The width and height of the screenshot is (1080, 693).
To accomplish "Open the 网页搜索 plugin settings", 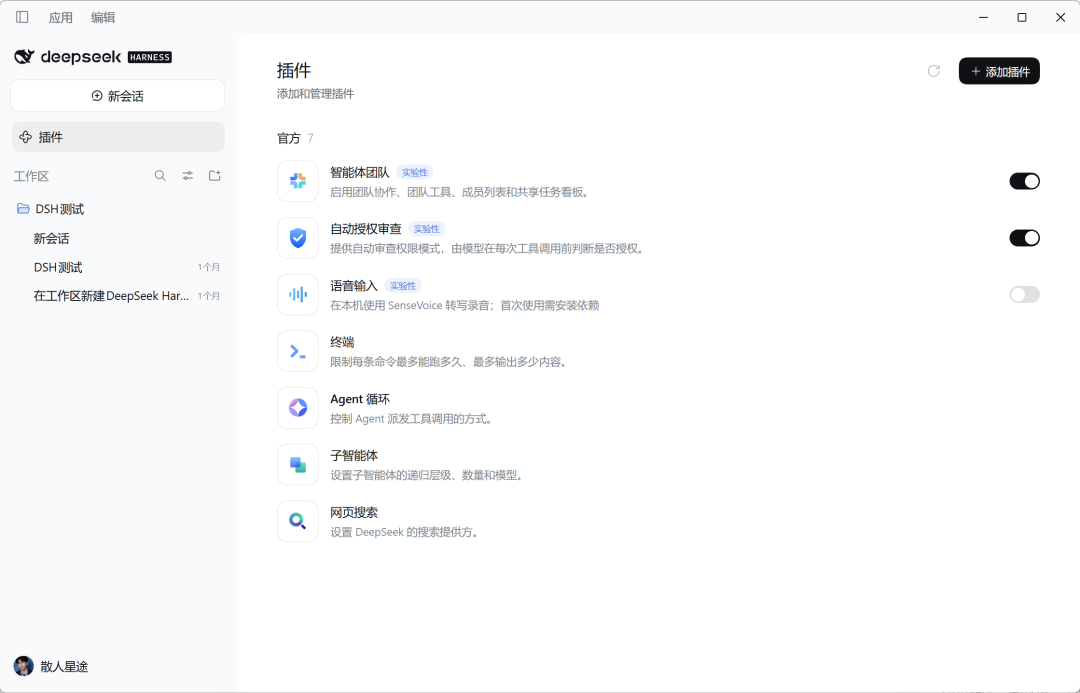I will coord(658,521).
